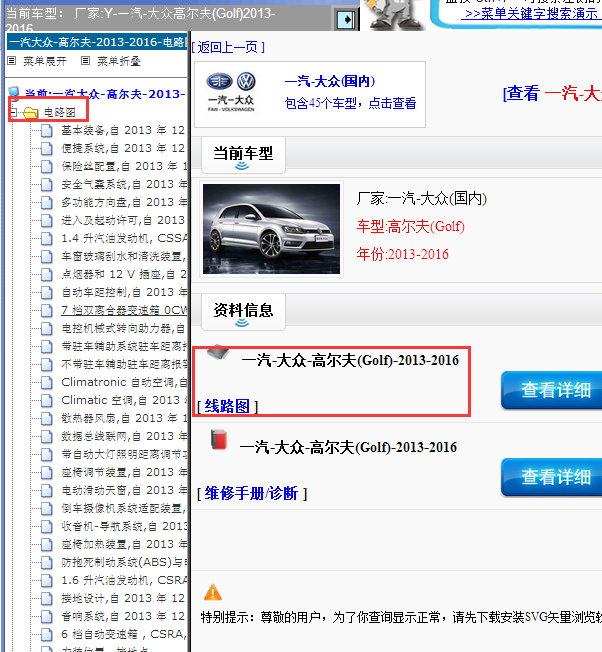Click the 菜单折叠 collapse-all icon
Screen dimensions: 602x652
(85, 61)
